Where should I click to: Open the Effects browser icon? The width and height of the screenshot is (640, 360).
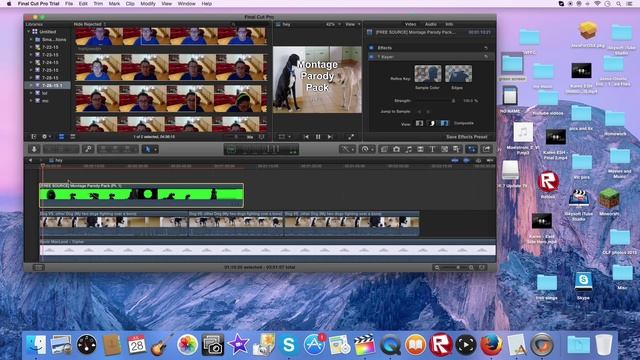tap(384, 149)
